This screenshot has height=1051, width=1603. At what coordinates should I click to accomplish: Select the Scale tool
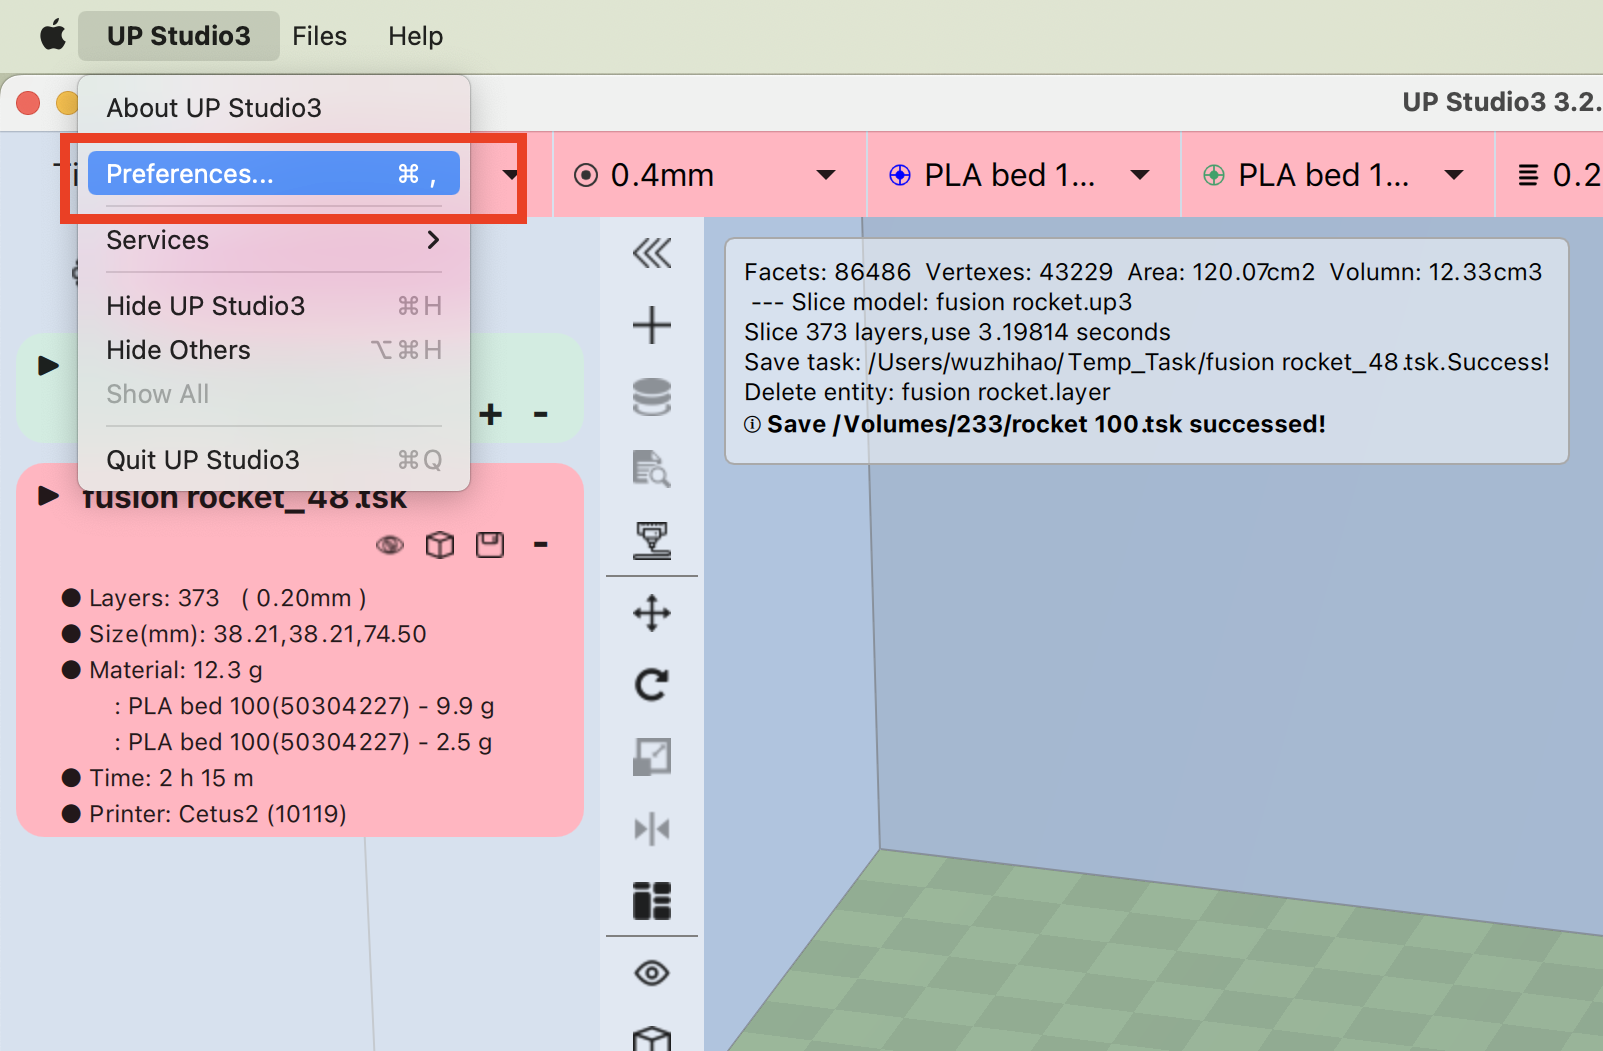coord(652,757)
